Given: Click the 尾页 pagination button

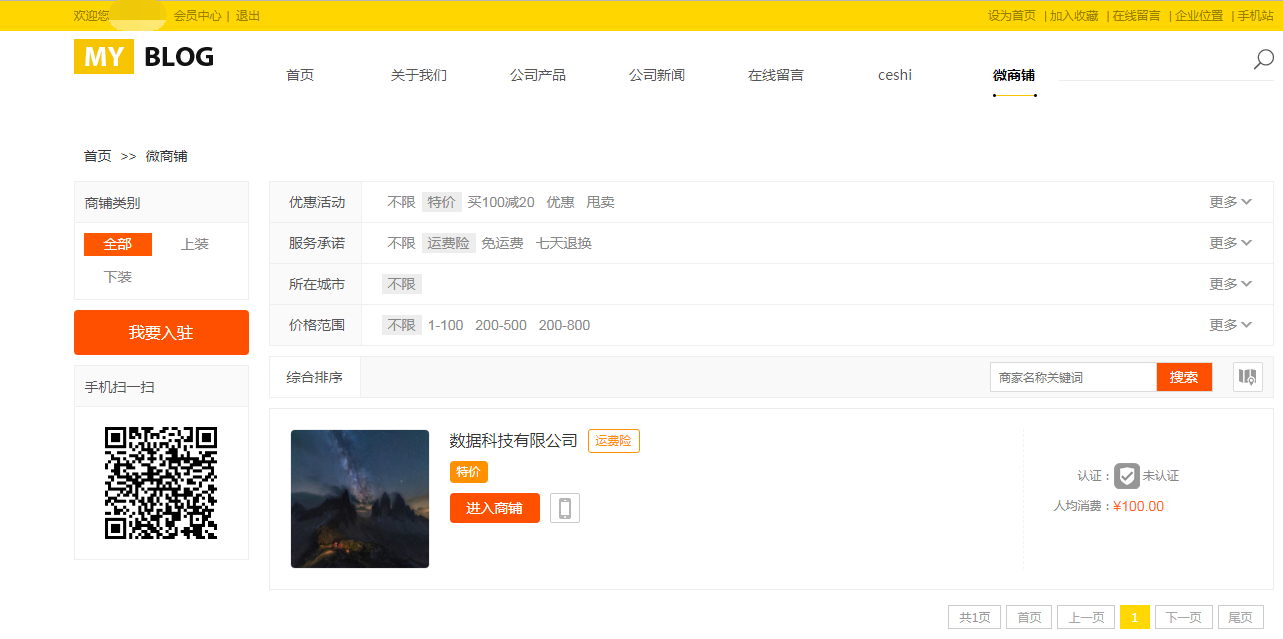Looking at the screenshot, I should (x=1240, y=617).
